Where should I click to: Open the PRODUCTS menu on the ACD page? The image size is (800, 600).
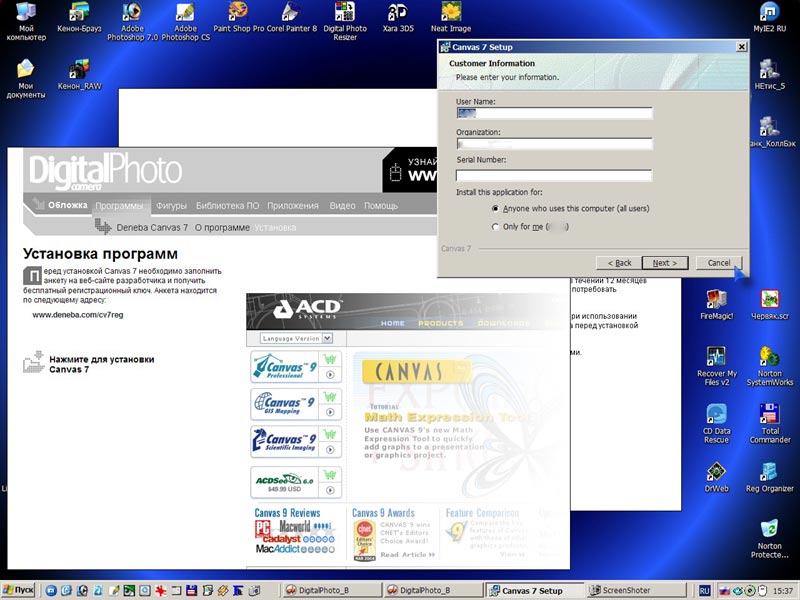[441, 323]
